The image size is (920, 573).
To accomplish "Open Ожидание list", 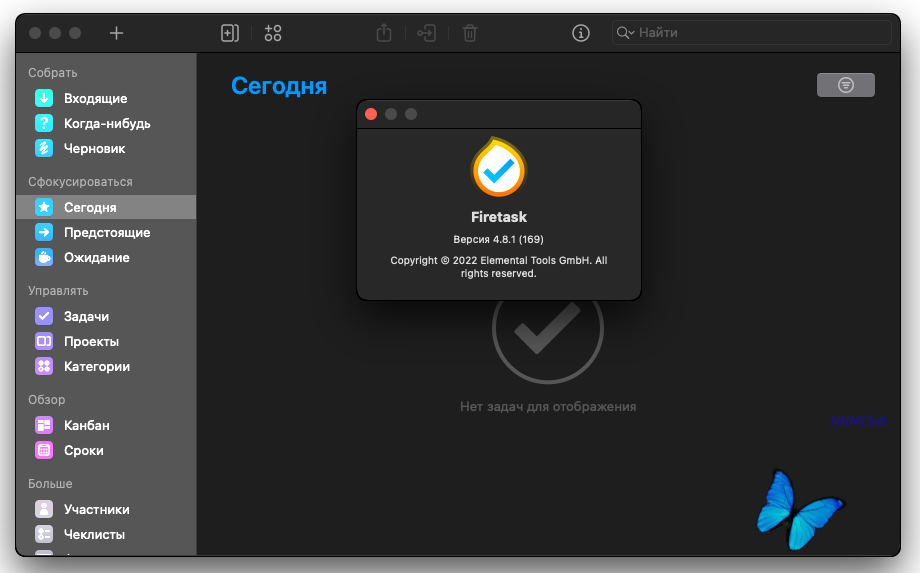I will 106,257.
